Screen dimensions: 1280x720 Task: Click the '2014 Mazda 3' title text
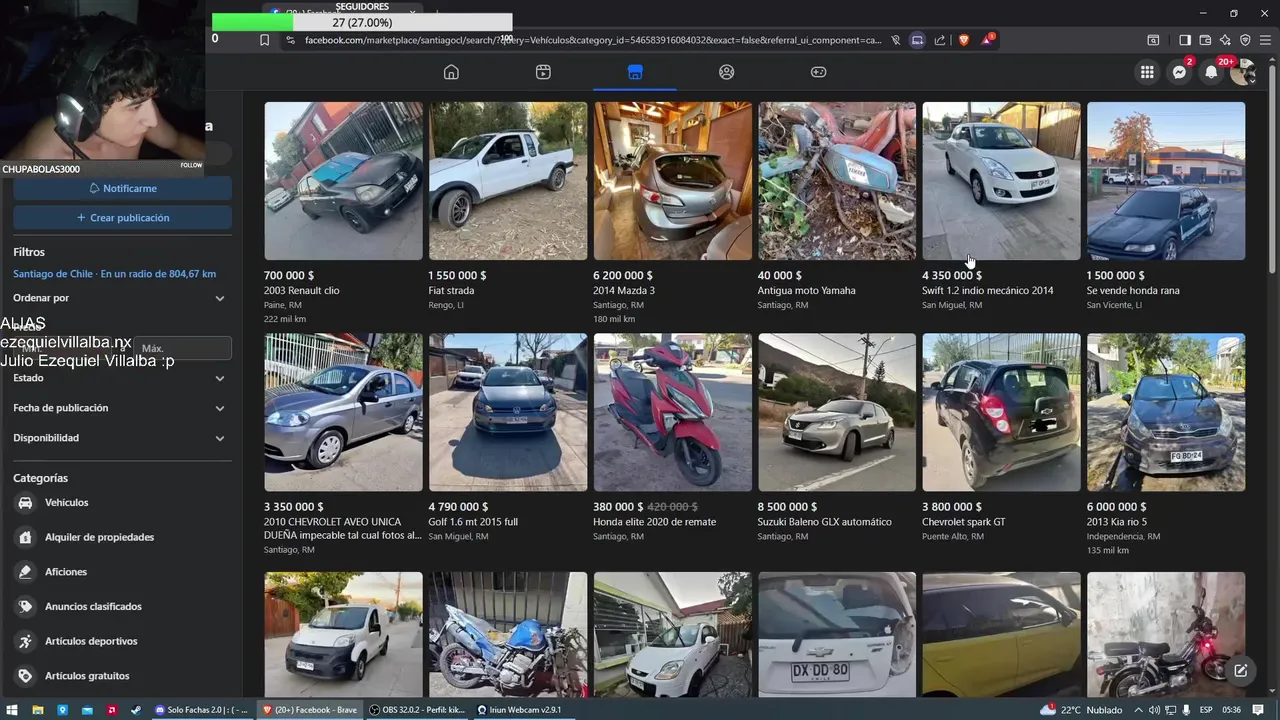[624, 291]
